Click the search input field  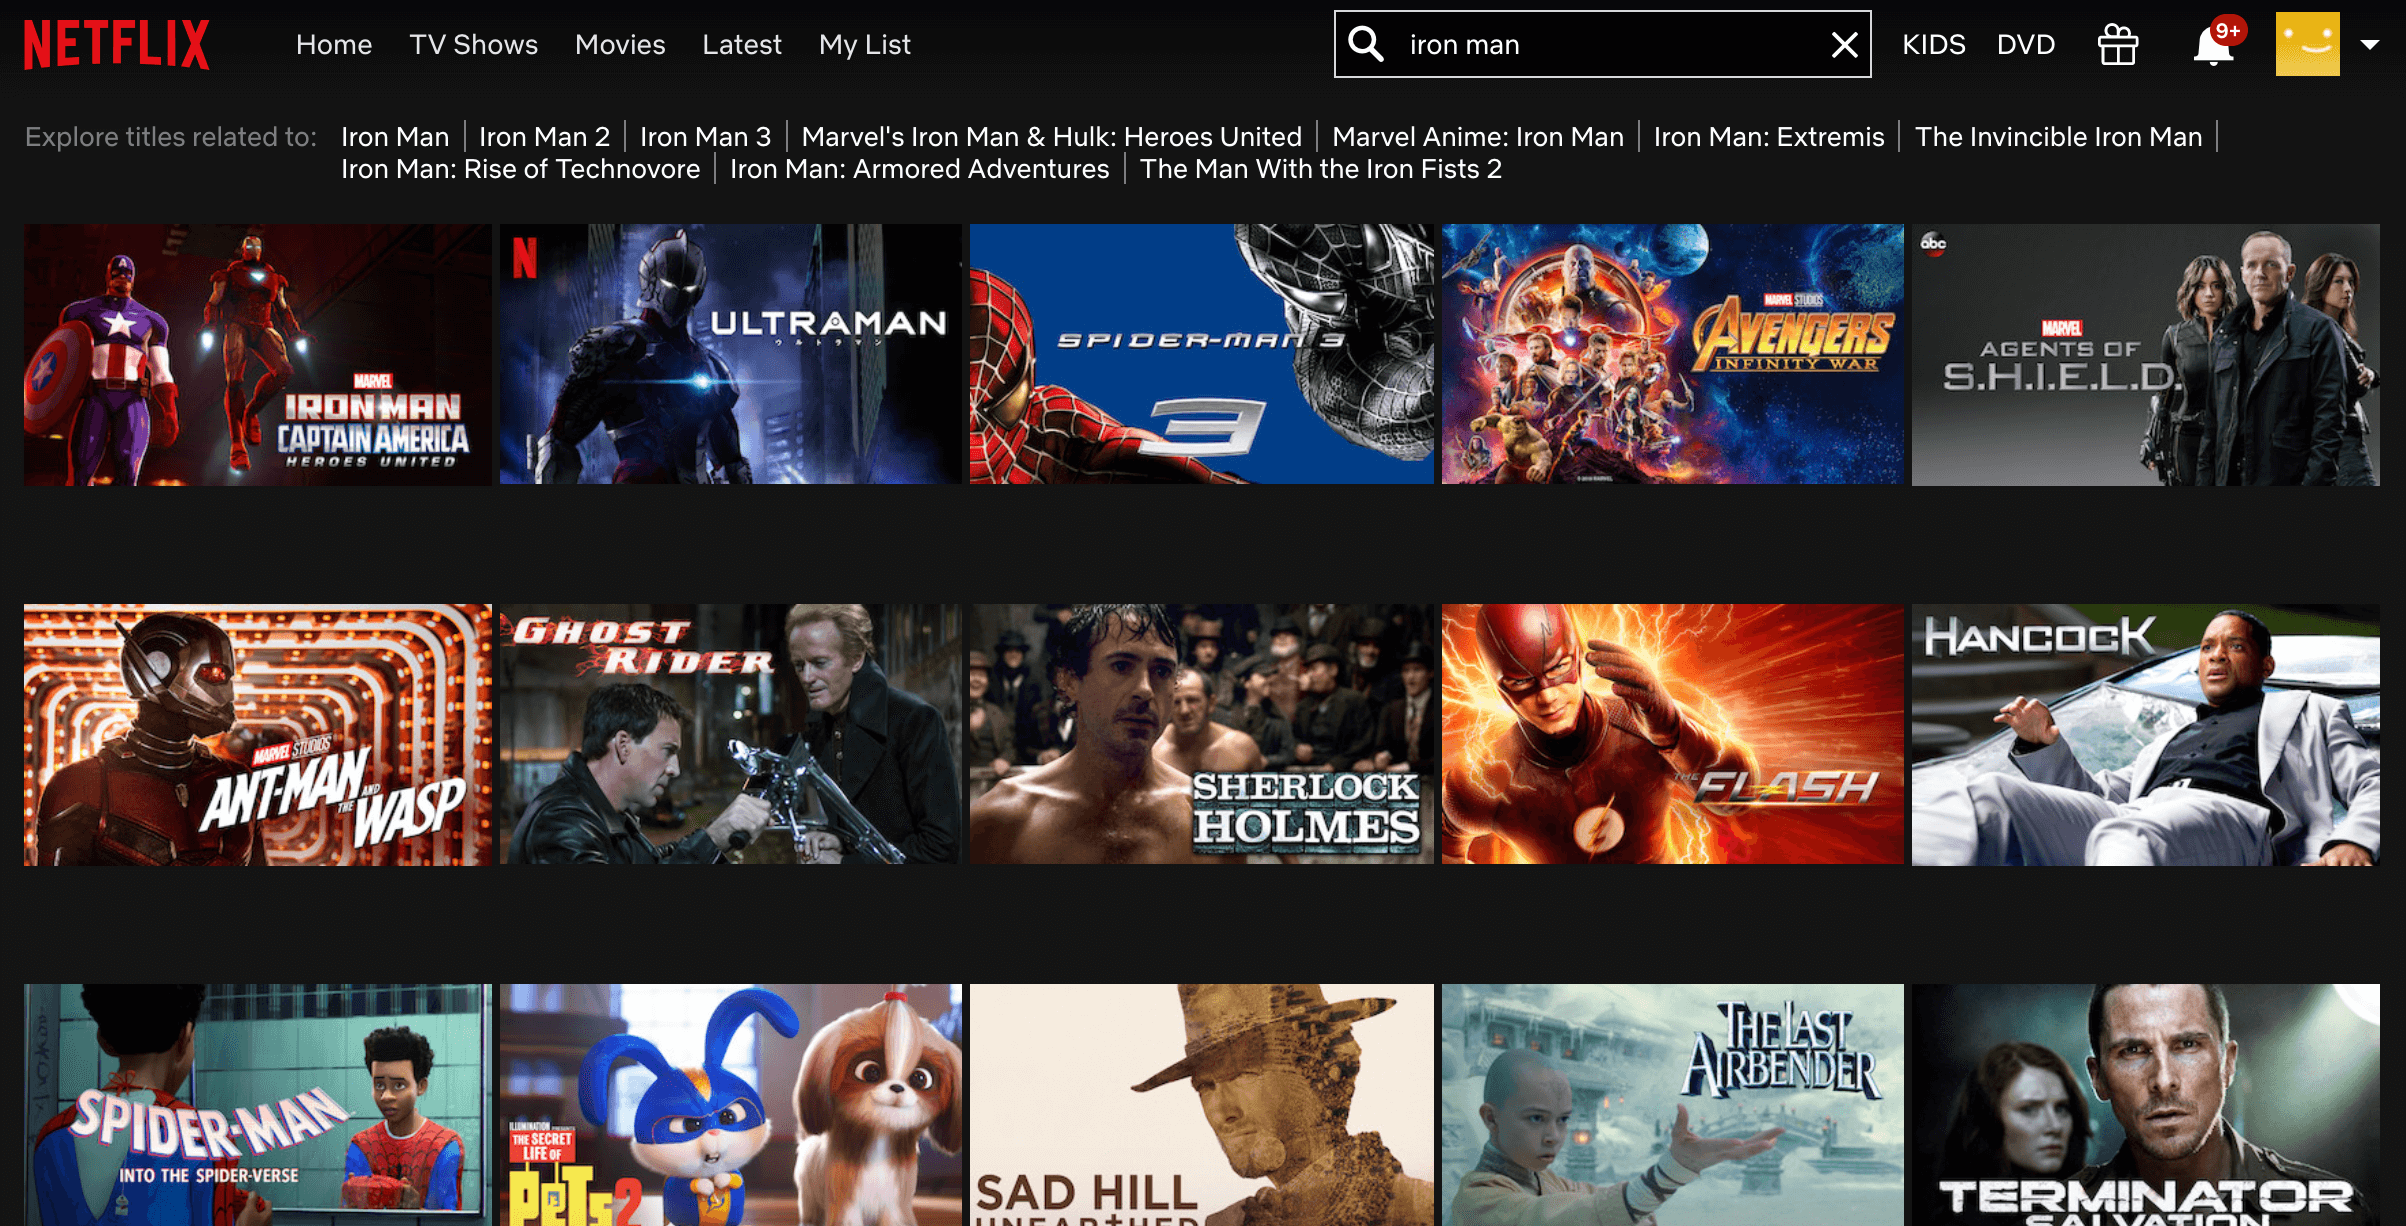click(1610, 42)
